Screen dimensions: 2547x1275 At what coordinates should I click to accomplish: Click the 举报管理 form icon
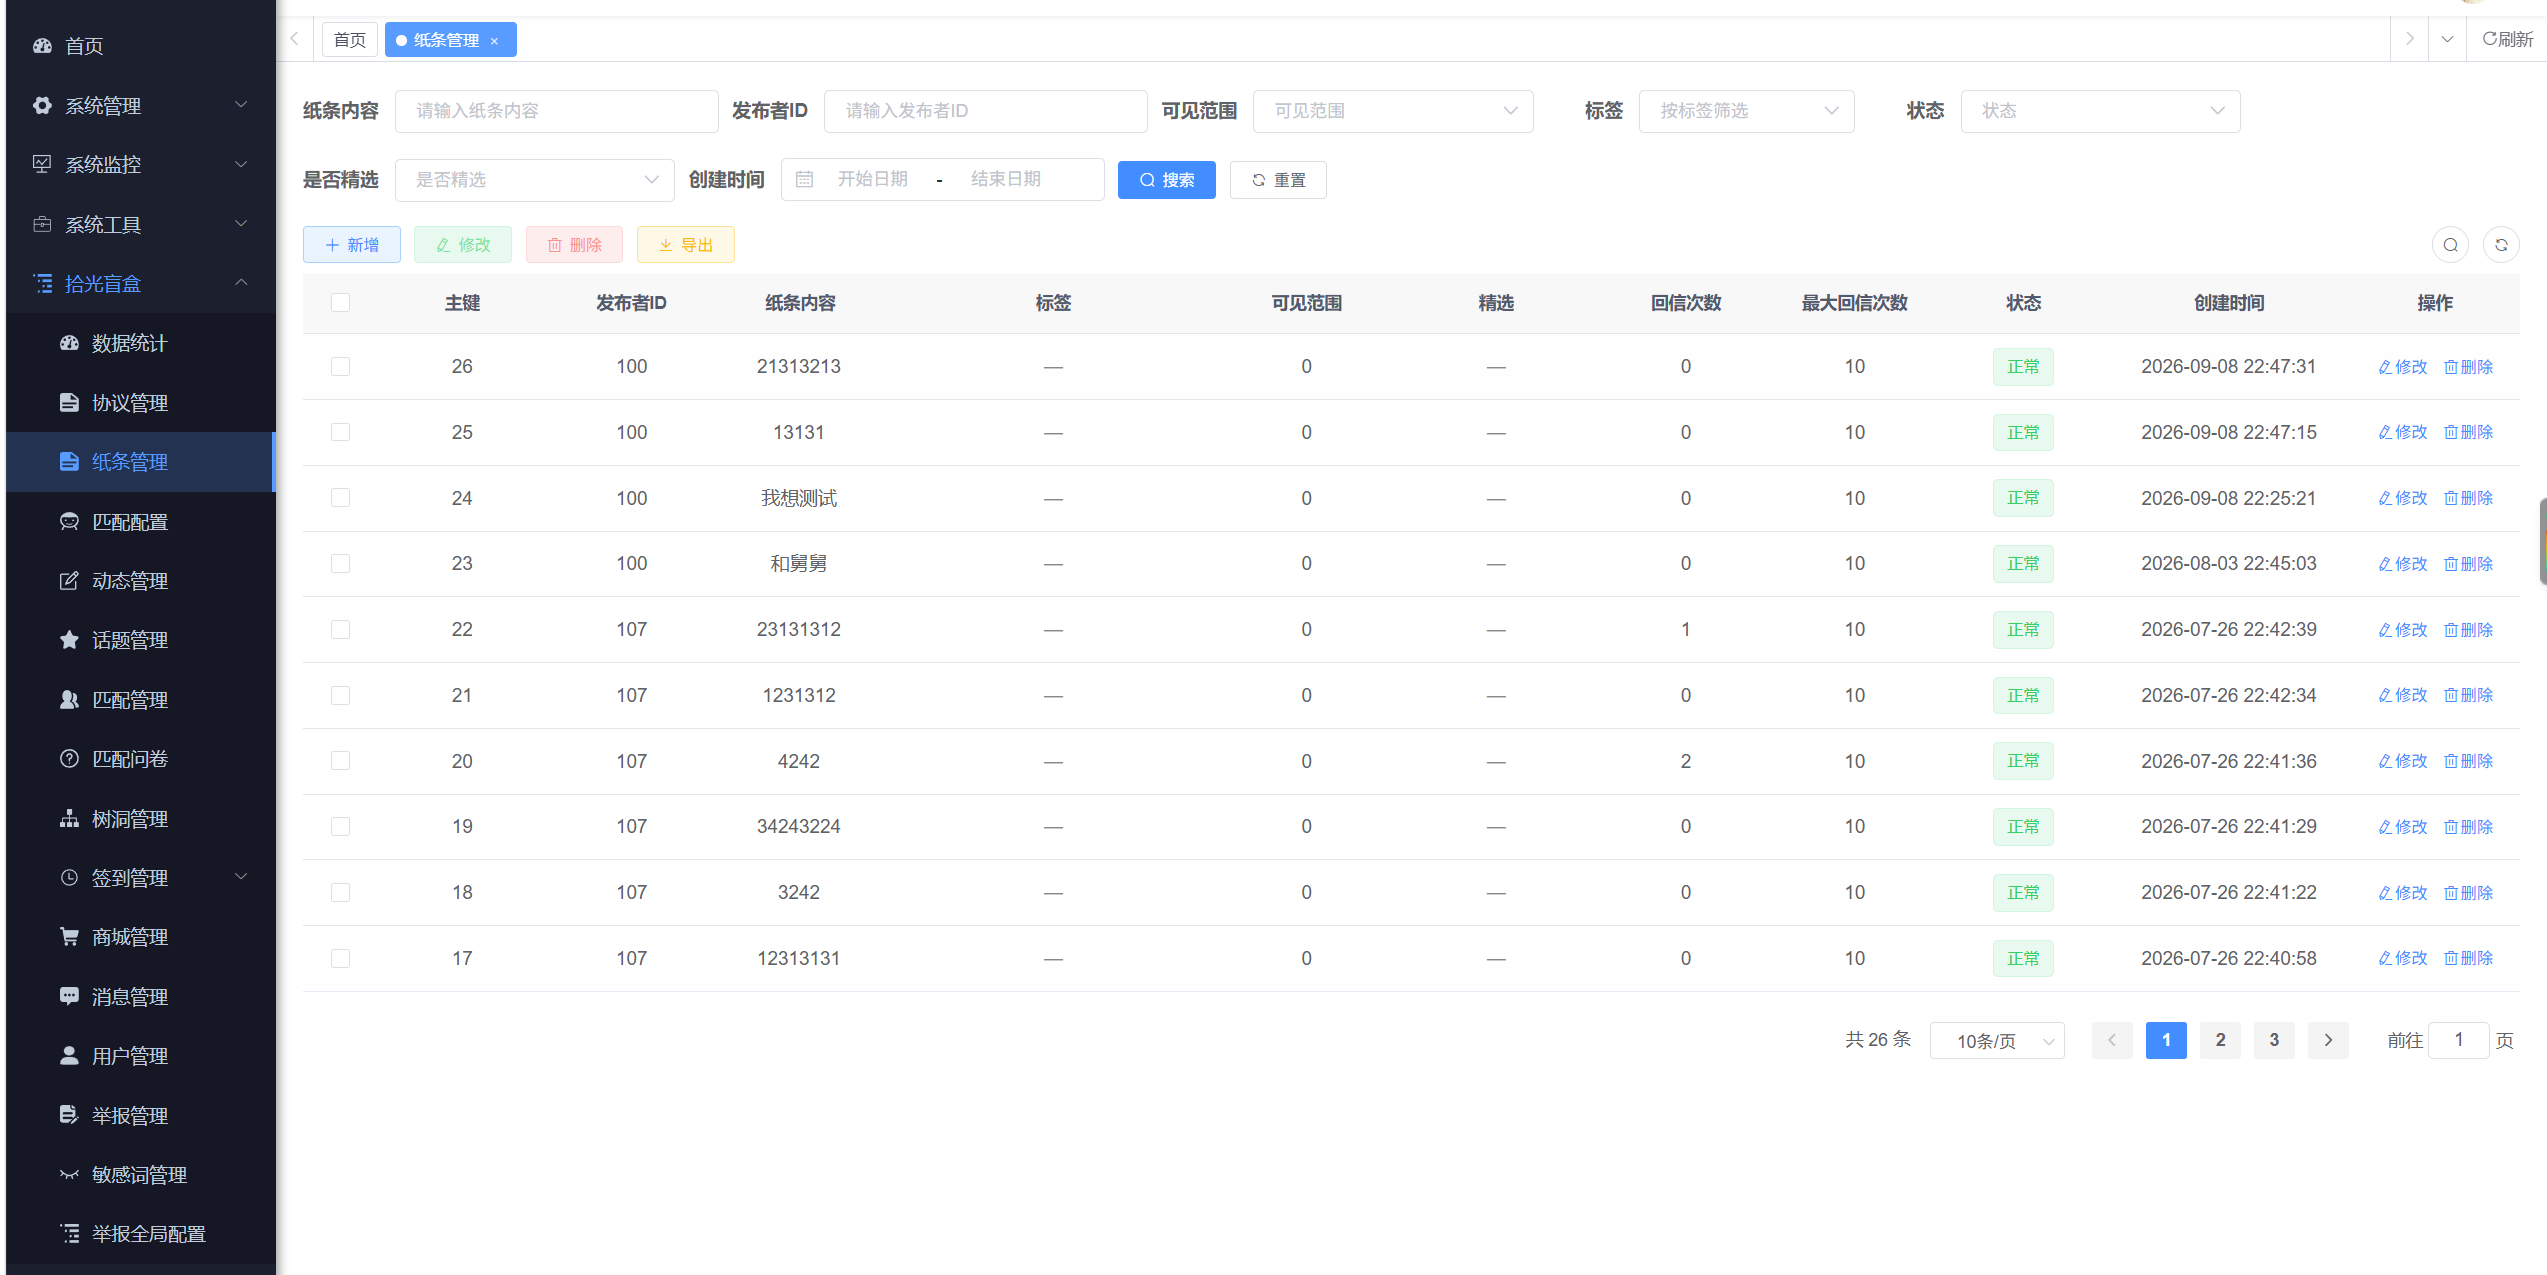pos(69,1115)
